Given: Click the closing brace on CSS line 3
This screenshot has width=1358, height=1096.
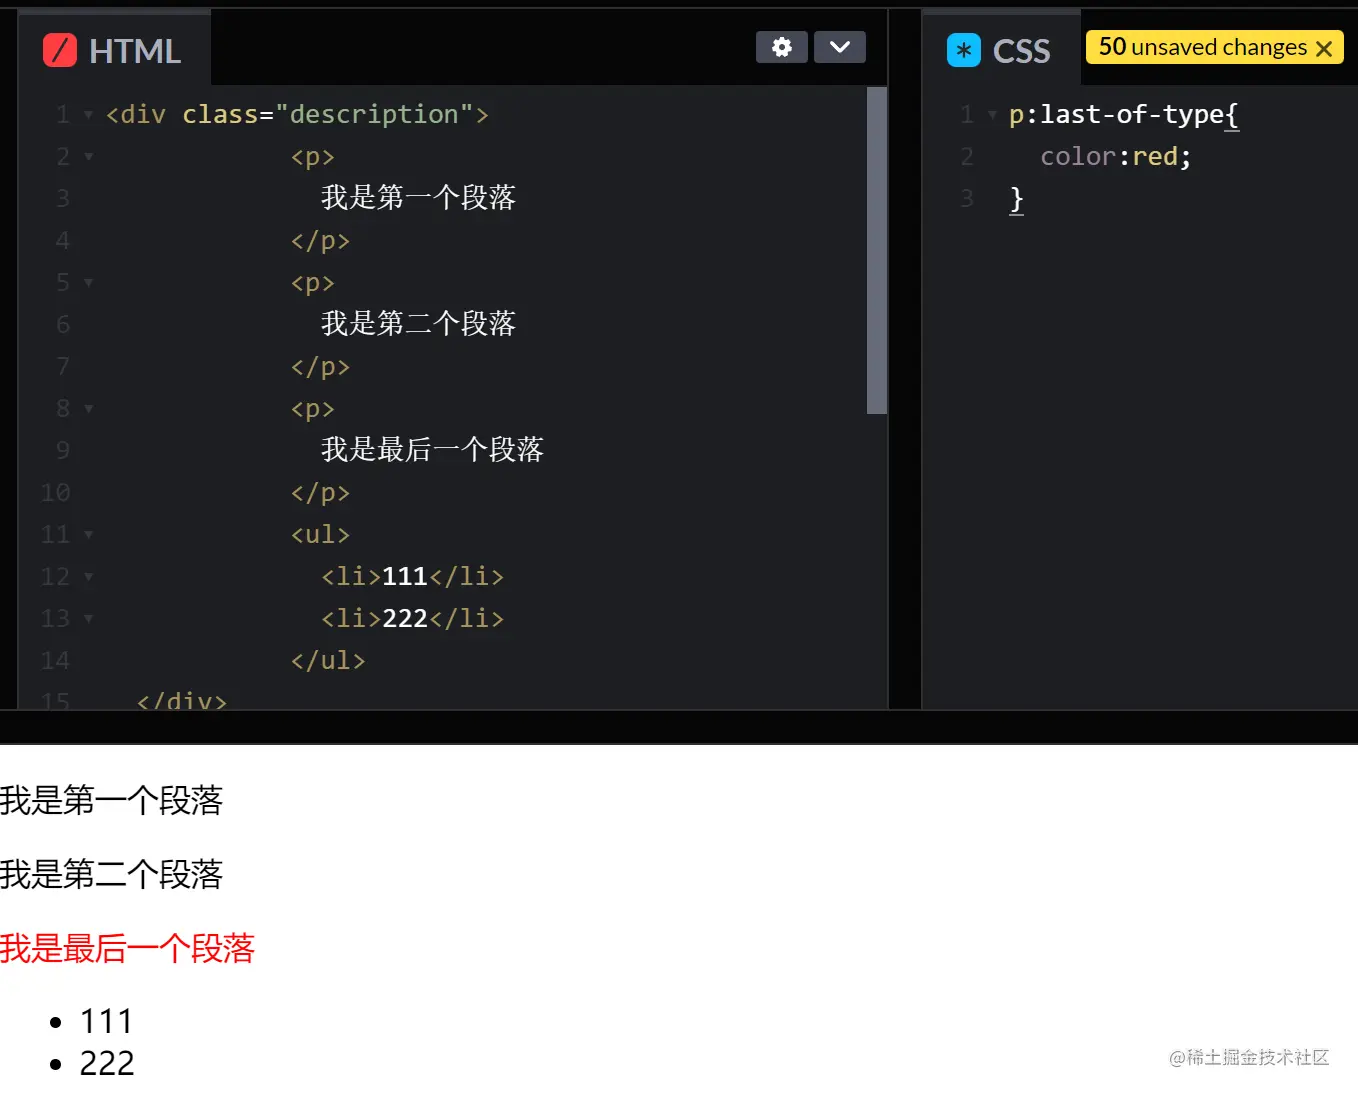Looking at the screenshot, I should click(1016, 199).
